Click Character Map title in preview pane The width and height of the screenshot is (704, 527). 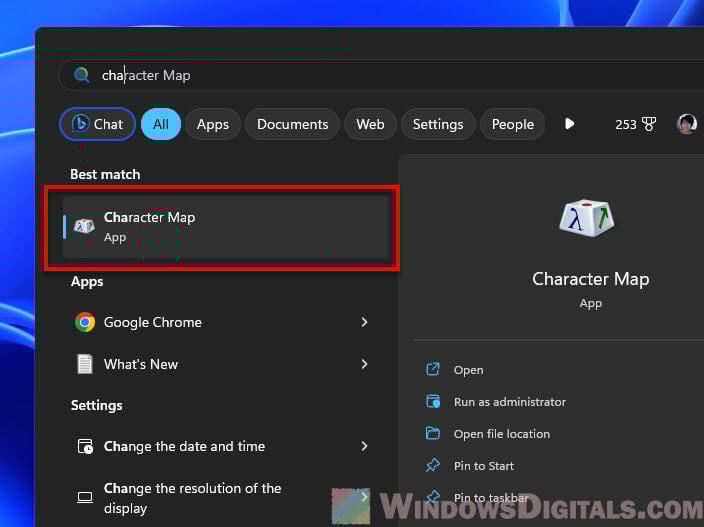pyautogui.click(x=590, y=279)
